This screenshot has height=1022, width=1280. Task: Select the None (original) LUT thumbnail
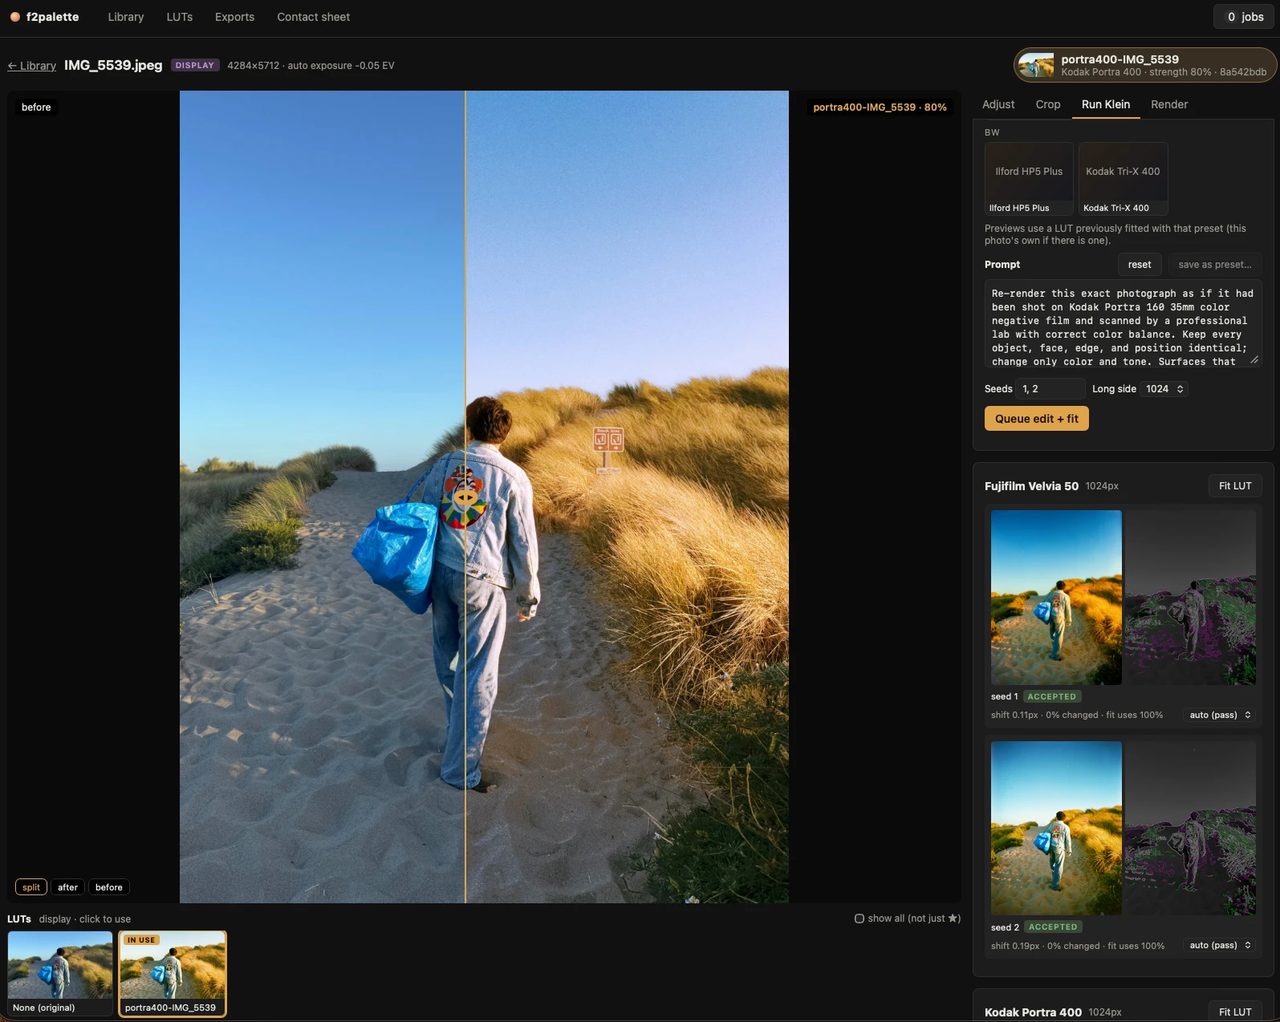[60, 974]
